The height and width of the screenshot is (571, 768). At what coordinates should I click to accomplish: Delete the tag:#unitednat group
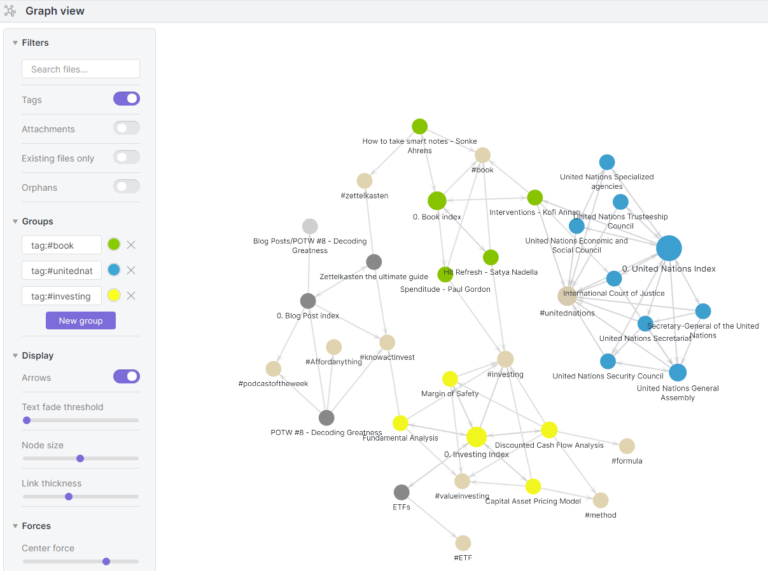click(131, 270)
